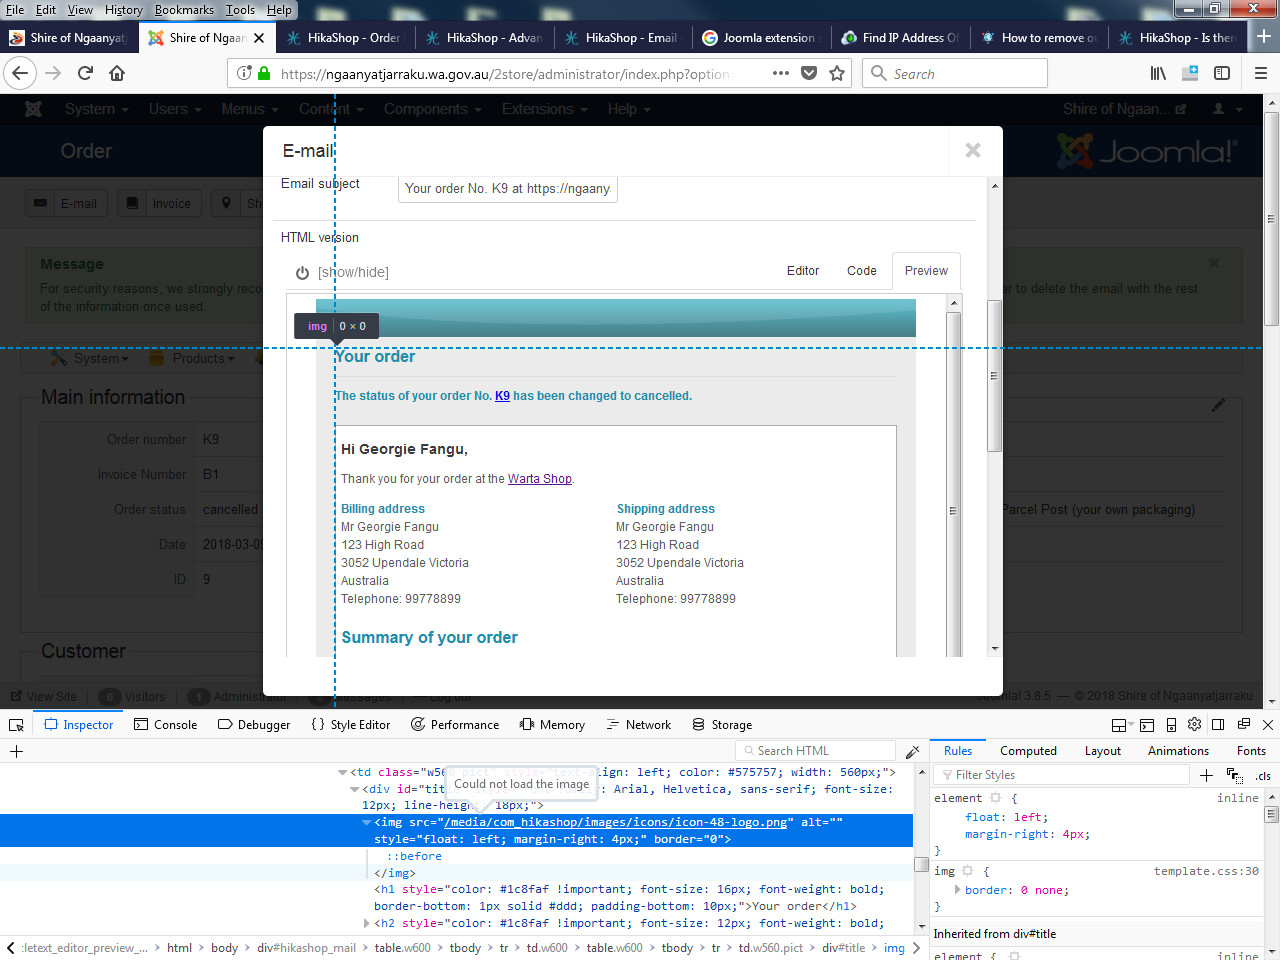The height and width of the screenshot is (960, 1280).
Task: Close the developer tools
Action: pos(1268,725)
